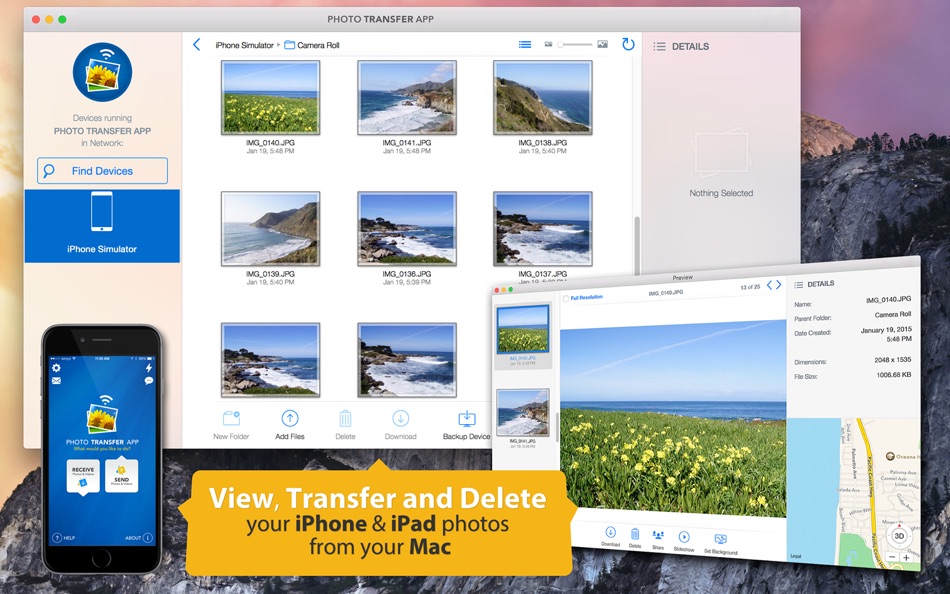Screen dimensions: 950x594
Task: Switch to list view of photos
Action: point(523,44)
